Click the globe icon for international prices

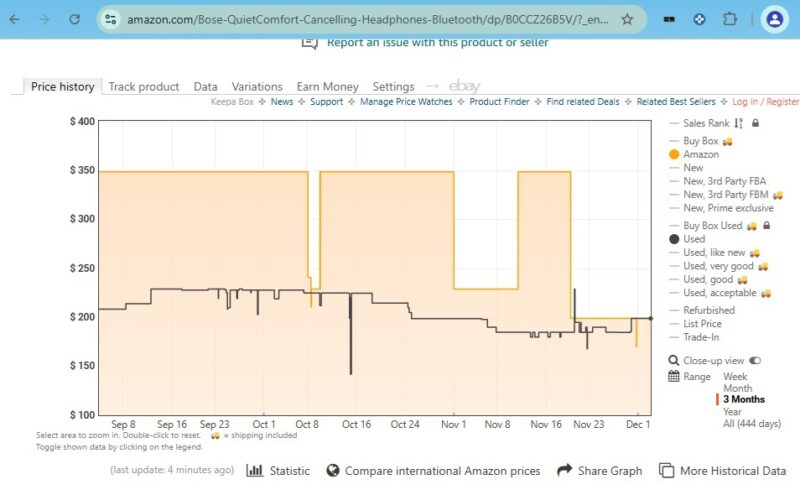tap(333, 470)
